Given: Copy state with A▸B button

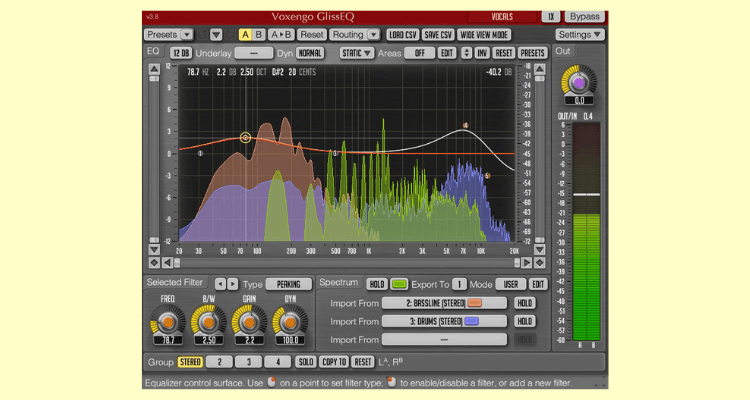Looking at the screenshot, I should 281,34.
